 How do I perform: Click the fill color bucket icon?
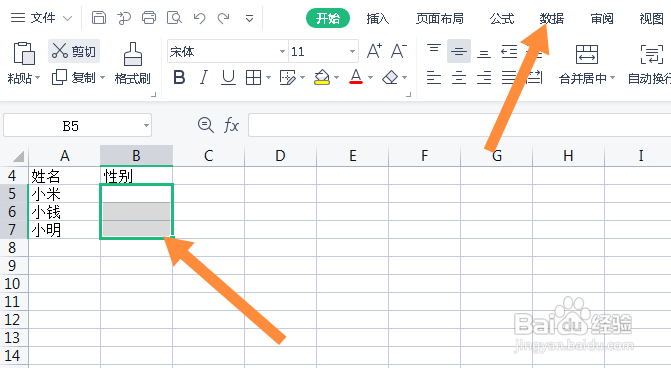pyautogui.click(x=322, y=77)
